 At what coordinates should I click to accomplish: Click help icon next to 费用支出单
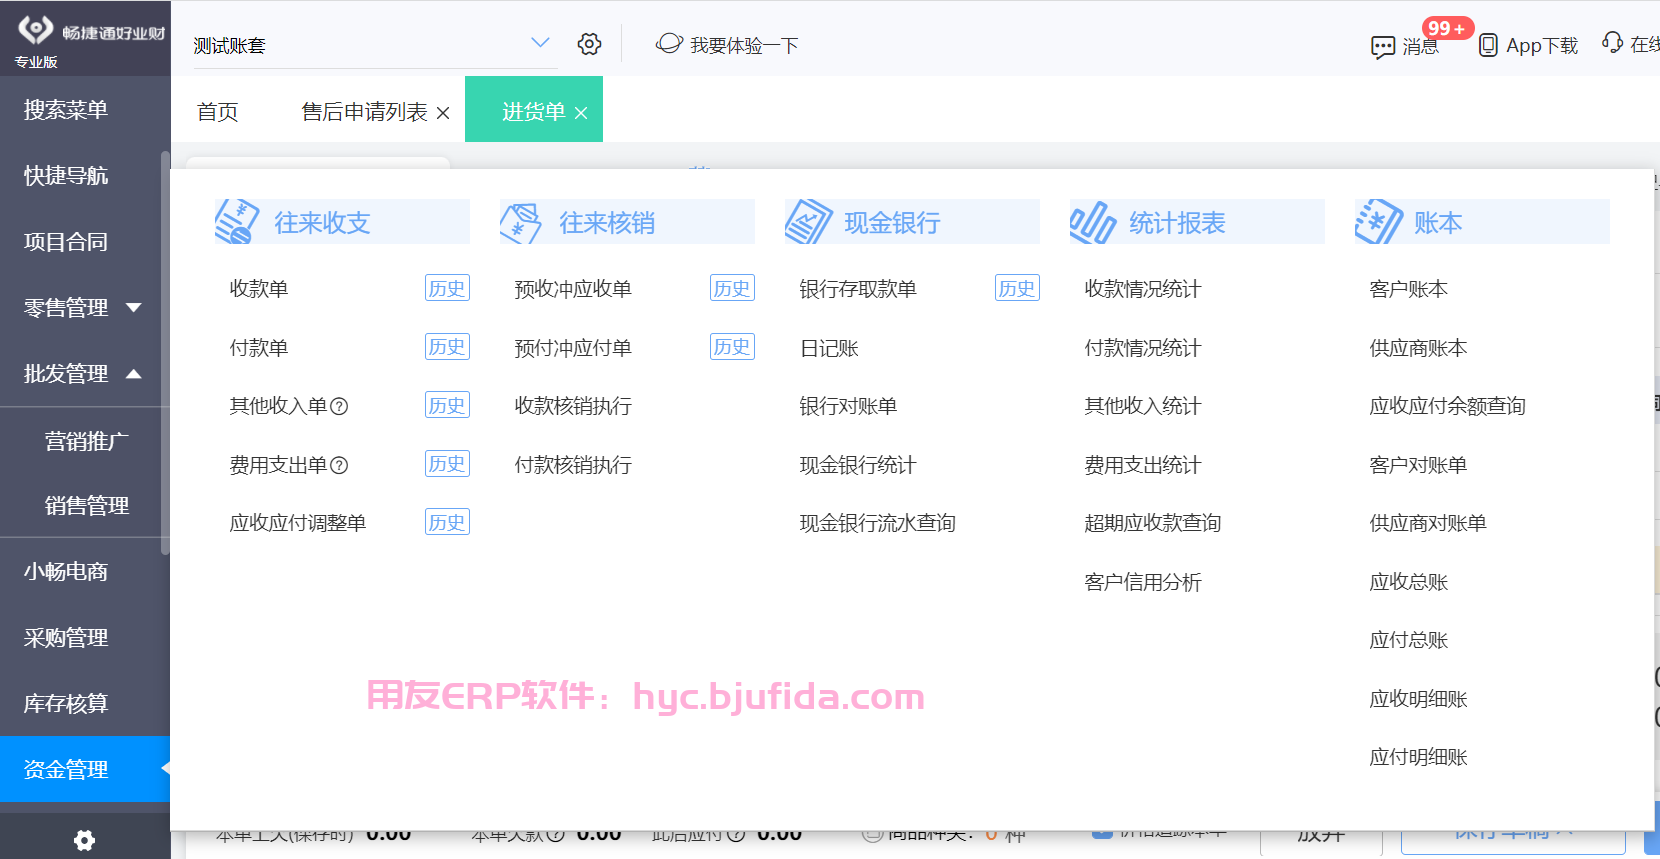339,465
